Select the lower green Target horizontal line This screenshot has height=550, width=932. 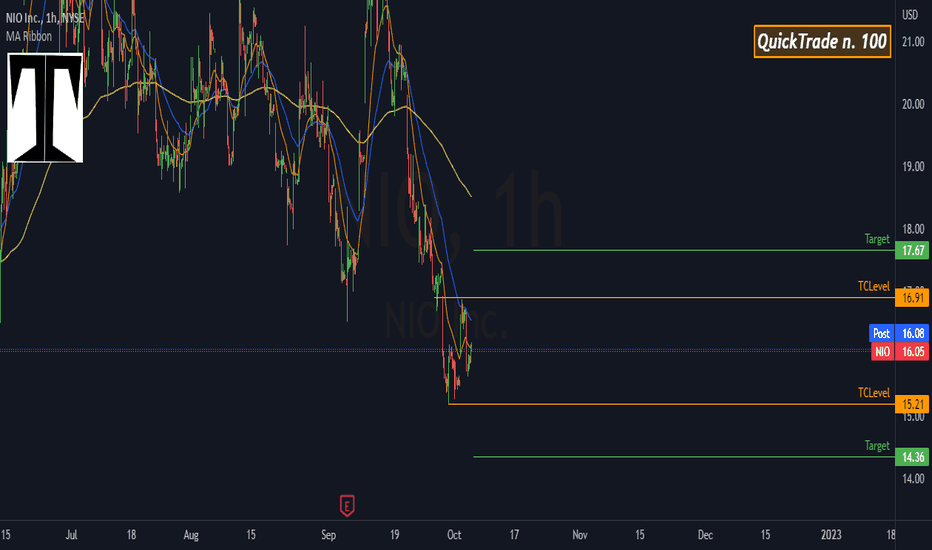684,457
